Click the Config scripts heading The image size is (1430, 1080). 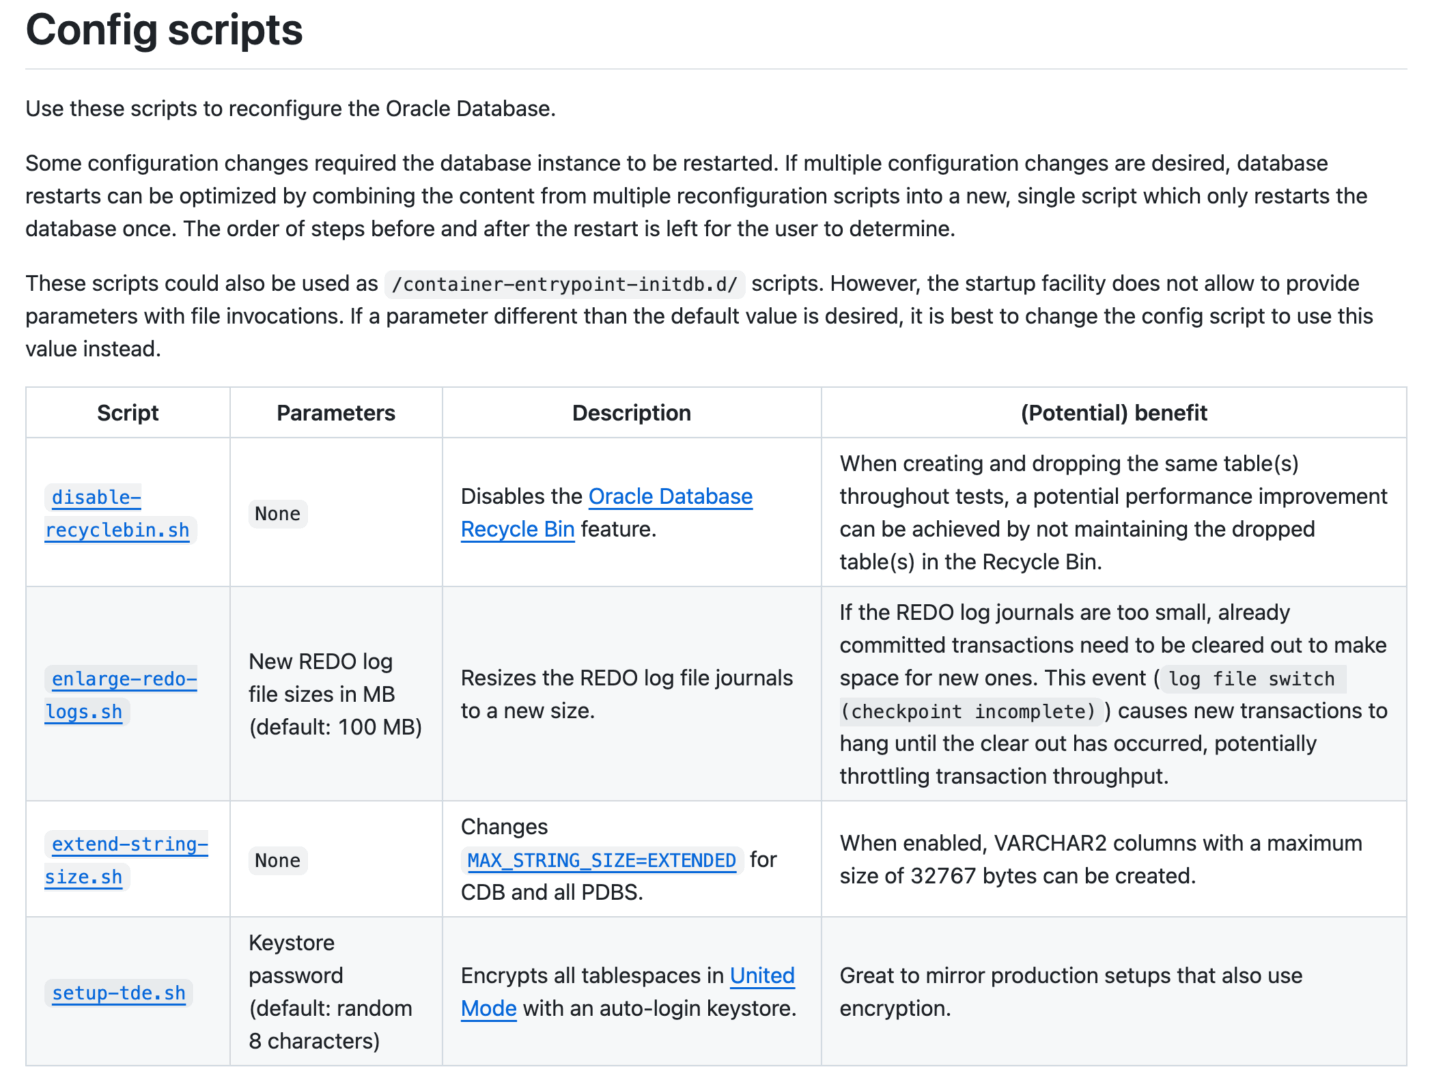coord(164,30)
